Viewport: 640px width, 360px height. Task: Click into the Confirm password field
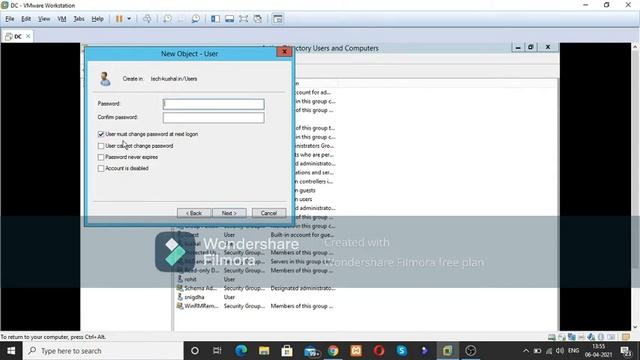pyautogui.click(x=213, y=118)
